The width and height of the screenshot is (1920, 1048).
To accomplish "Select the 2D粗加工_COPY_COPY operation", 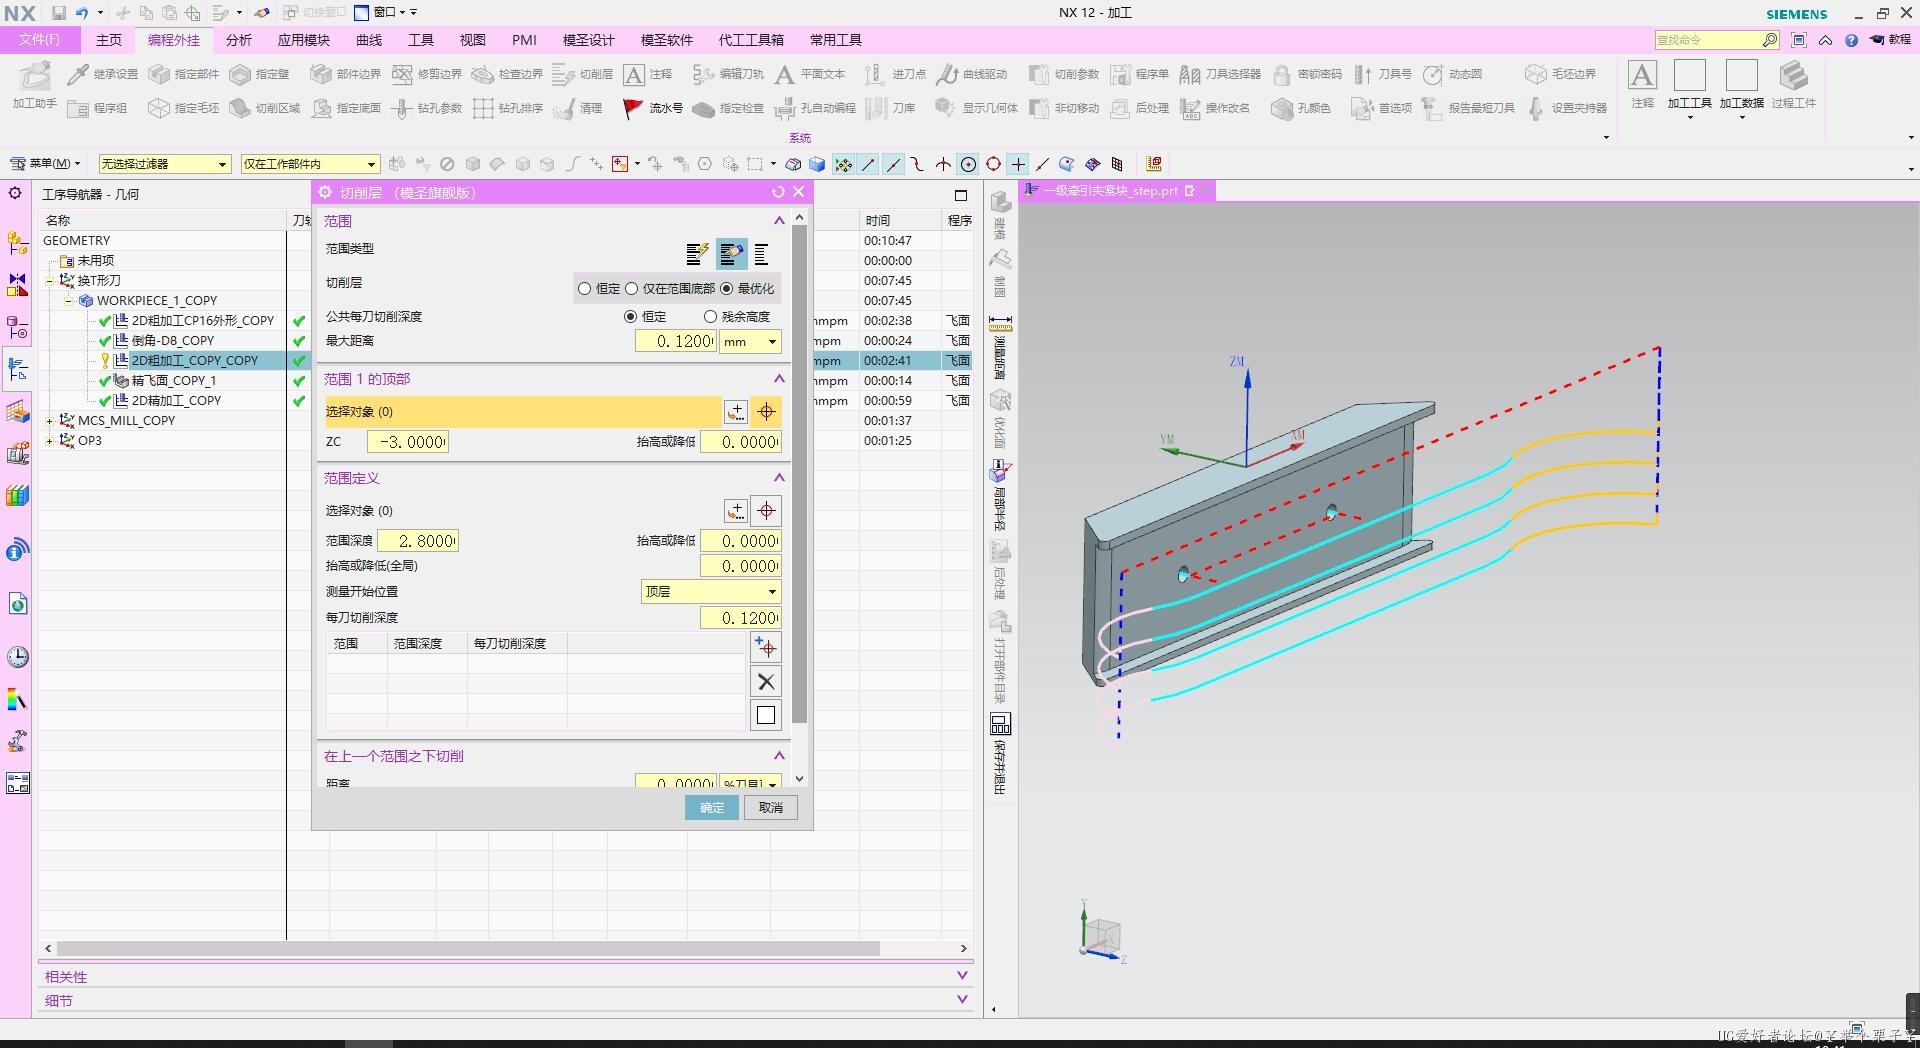I will pyautogui.click(x=195, y=361).
